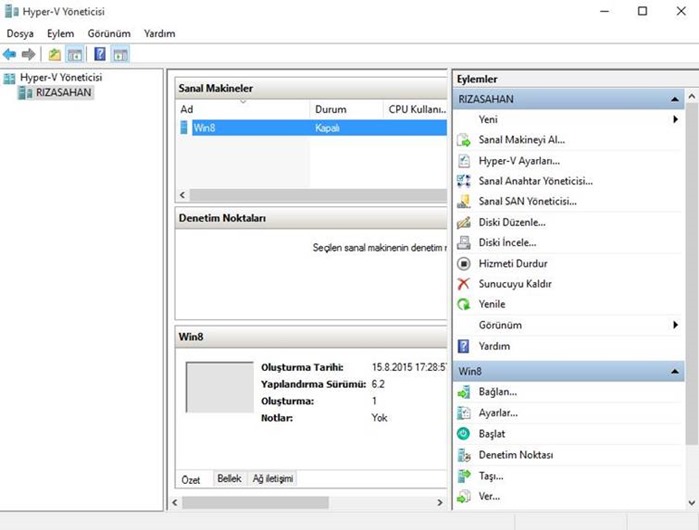Expand the Yeni submenu arrow
This screenshot has width=699, height=530.
point(675,119)
